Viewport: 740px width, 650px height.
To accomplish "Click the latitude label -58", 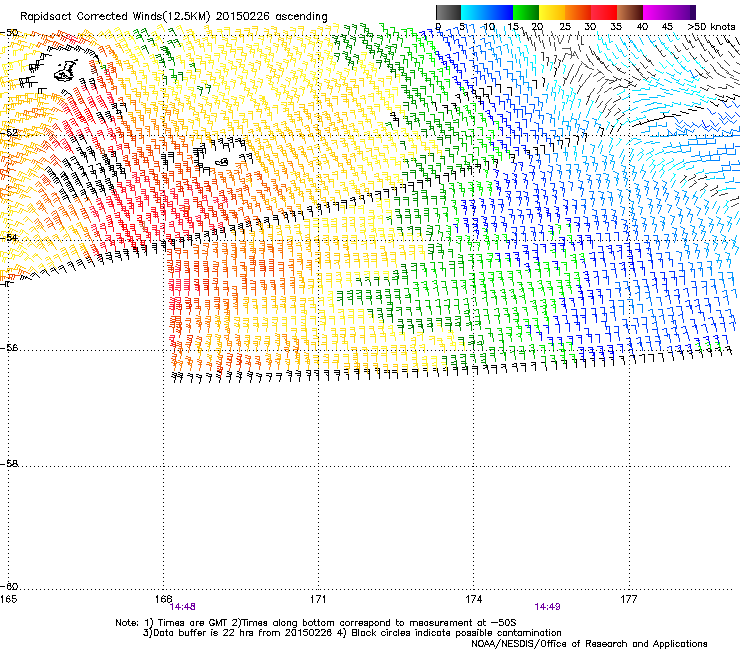I will click(x=9, y=464).
